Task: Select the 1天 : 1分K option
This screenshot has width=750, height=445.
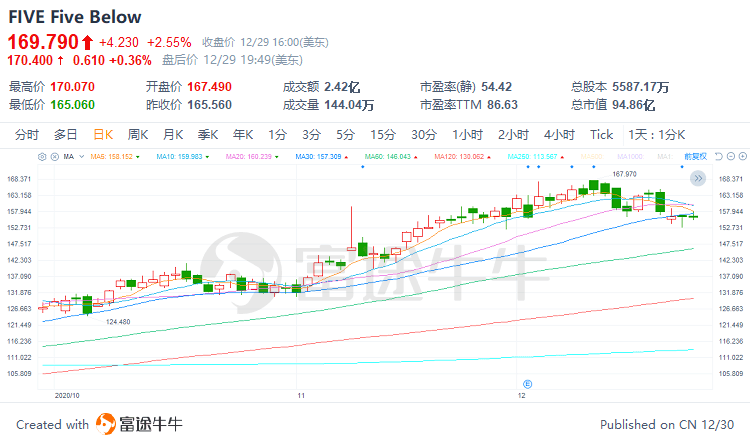Action: point(656,135)
